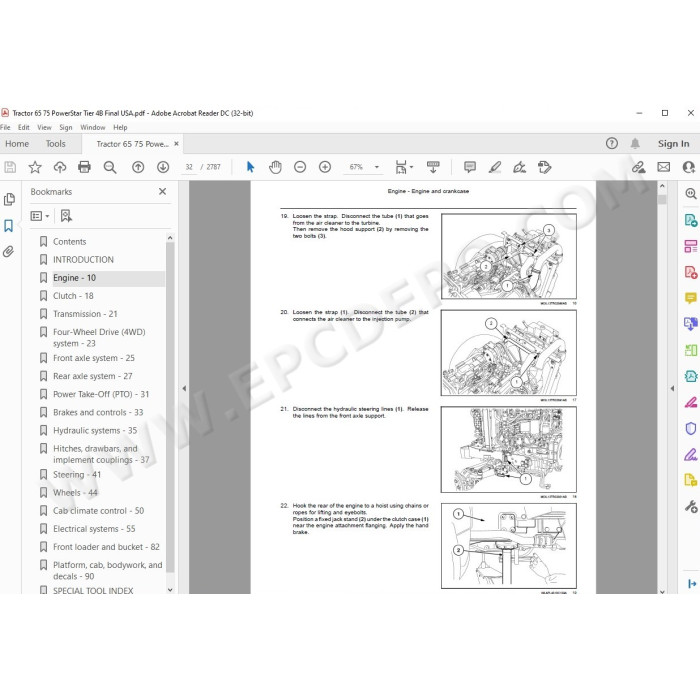This screenshot has height=700, width=700.
Task: Open the Protect shield tool
Action: pyautogui.click(x=691, y=429)
